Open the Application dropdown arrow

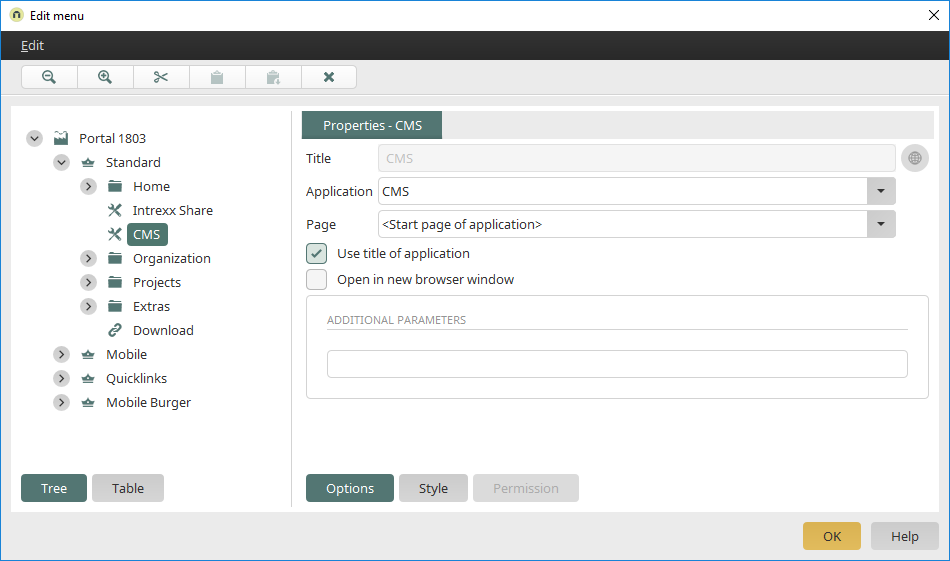point(881,191)
